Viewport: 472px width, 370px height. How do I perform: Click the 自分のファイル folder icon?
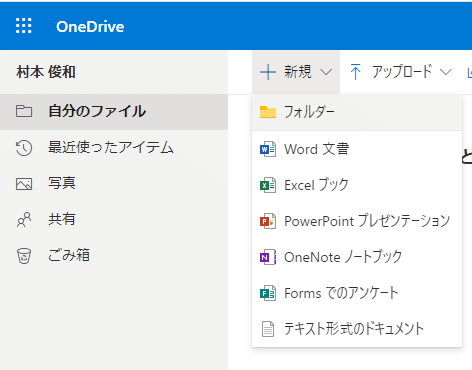pyautogui.click(x=24, y=111)
